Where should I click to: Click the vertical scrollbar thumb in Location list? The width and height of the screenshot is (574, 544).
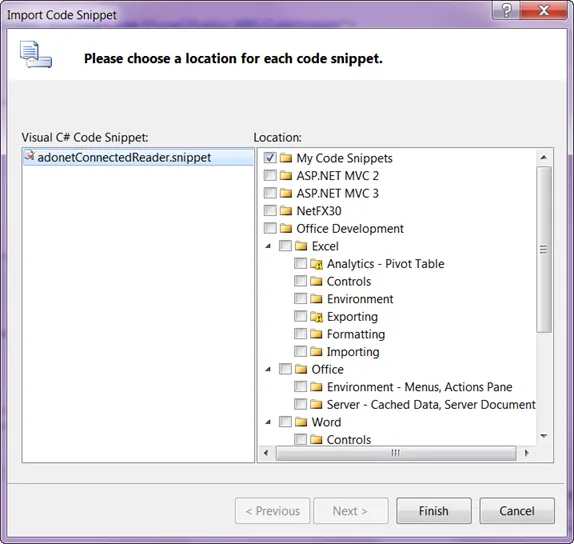pos(544,249)
